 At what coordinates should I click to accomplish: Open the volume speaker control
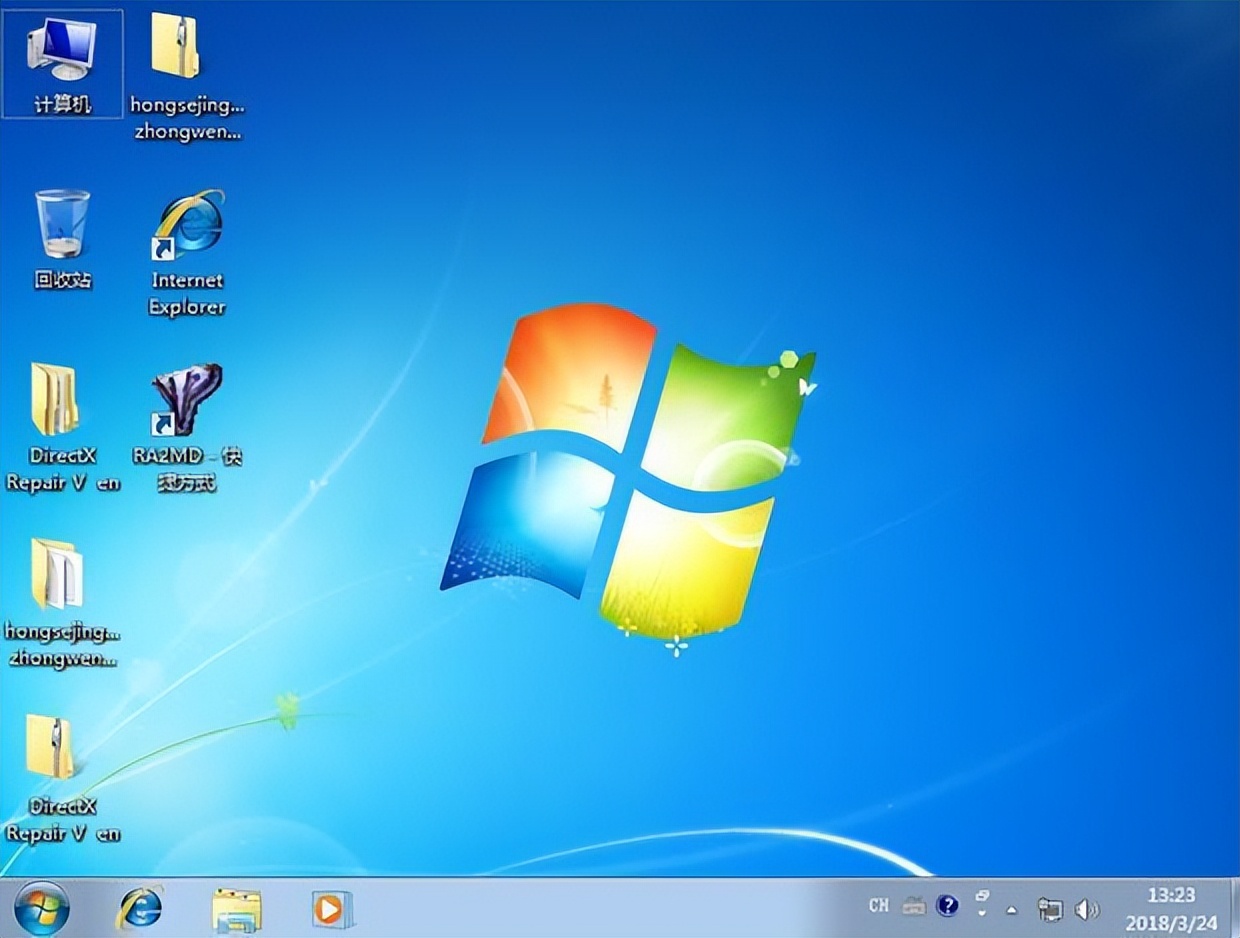pyautogui.click(x=1085, y=909)
